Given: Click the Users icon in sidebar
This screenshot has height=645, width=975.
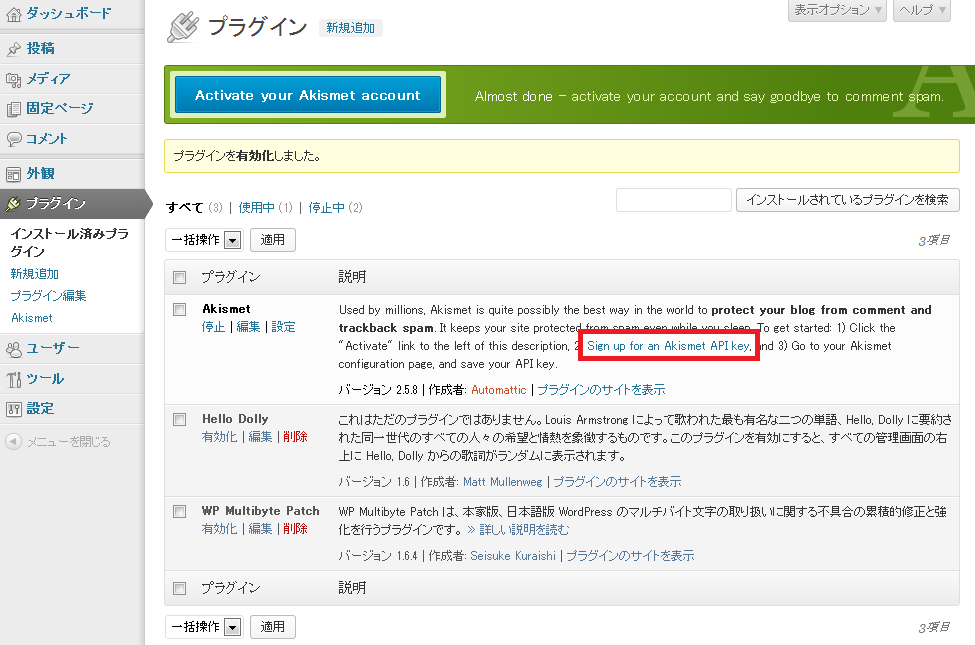Looking at the screenshot, I should tap(13, 349).
